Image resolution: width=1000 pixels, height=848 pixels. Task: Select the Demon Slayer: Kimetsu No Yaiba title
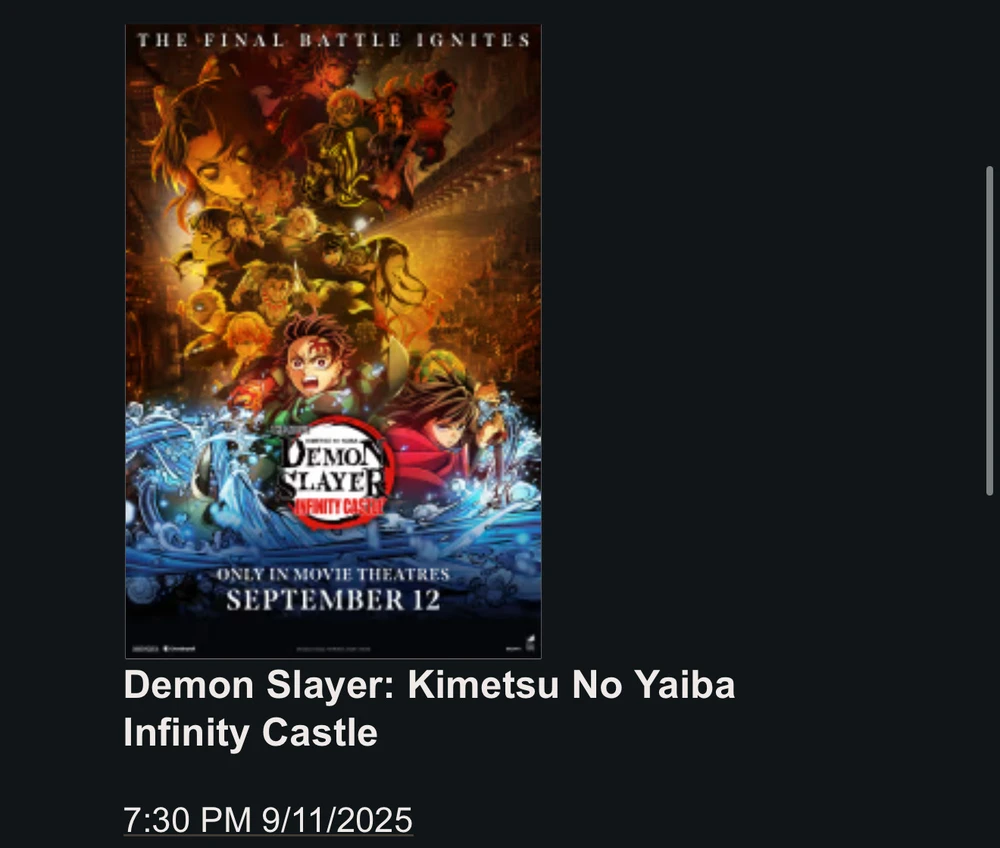[429, 685]
